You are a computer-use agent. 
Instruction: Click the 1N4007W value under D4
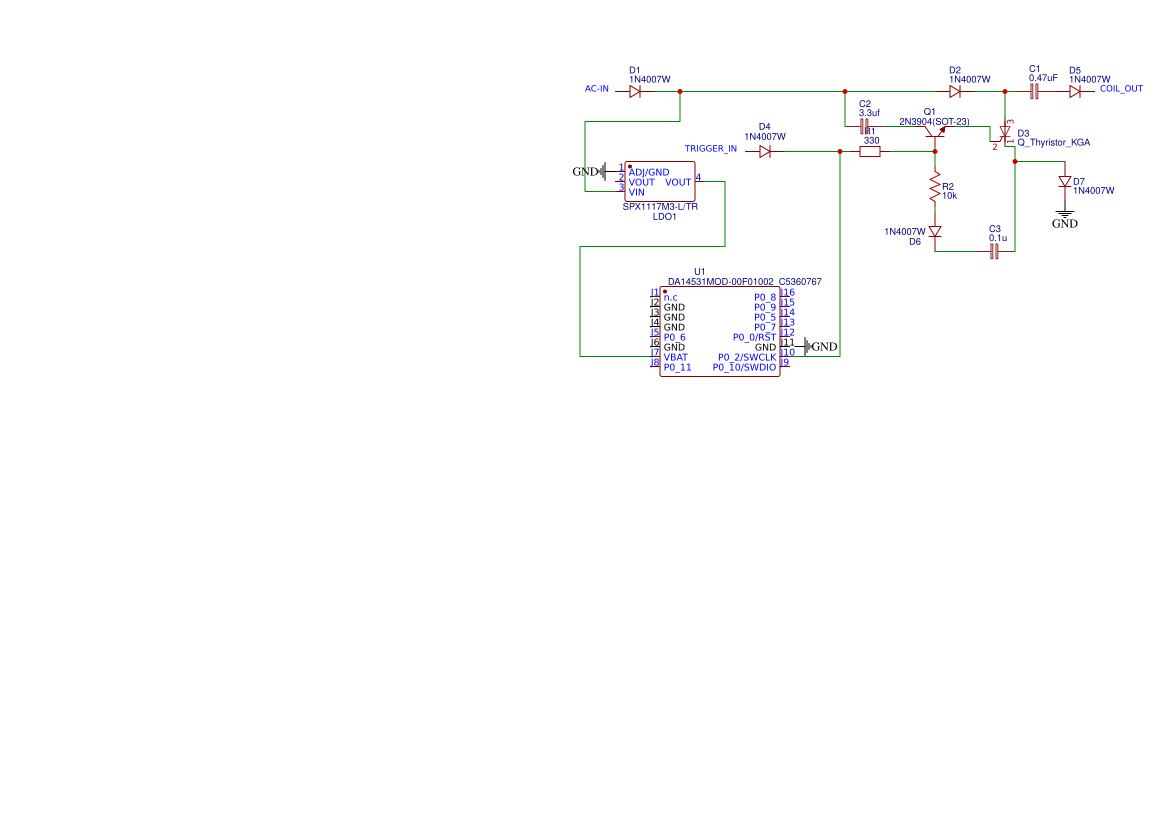765,136
